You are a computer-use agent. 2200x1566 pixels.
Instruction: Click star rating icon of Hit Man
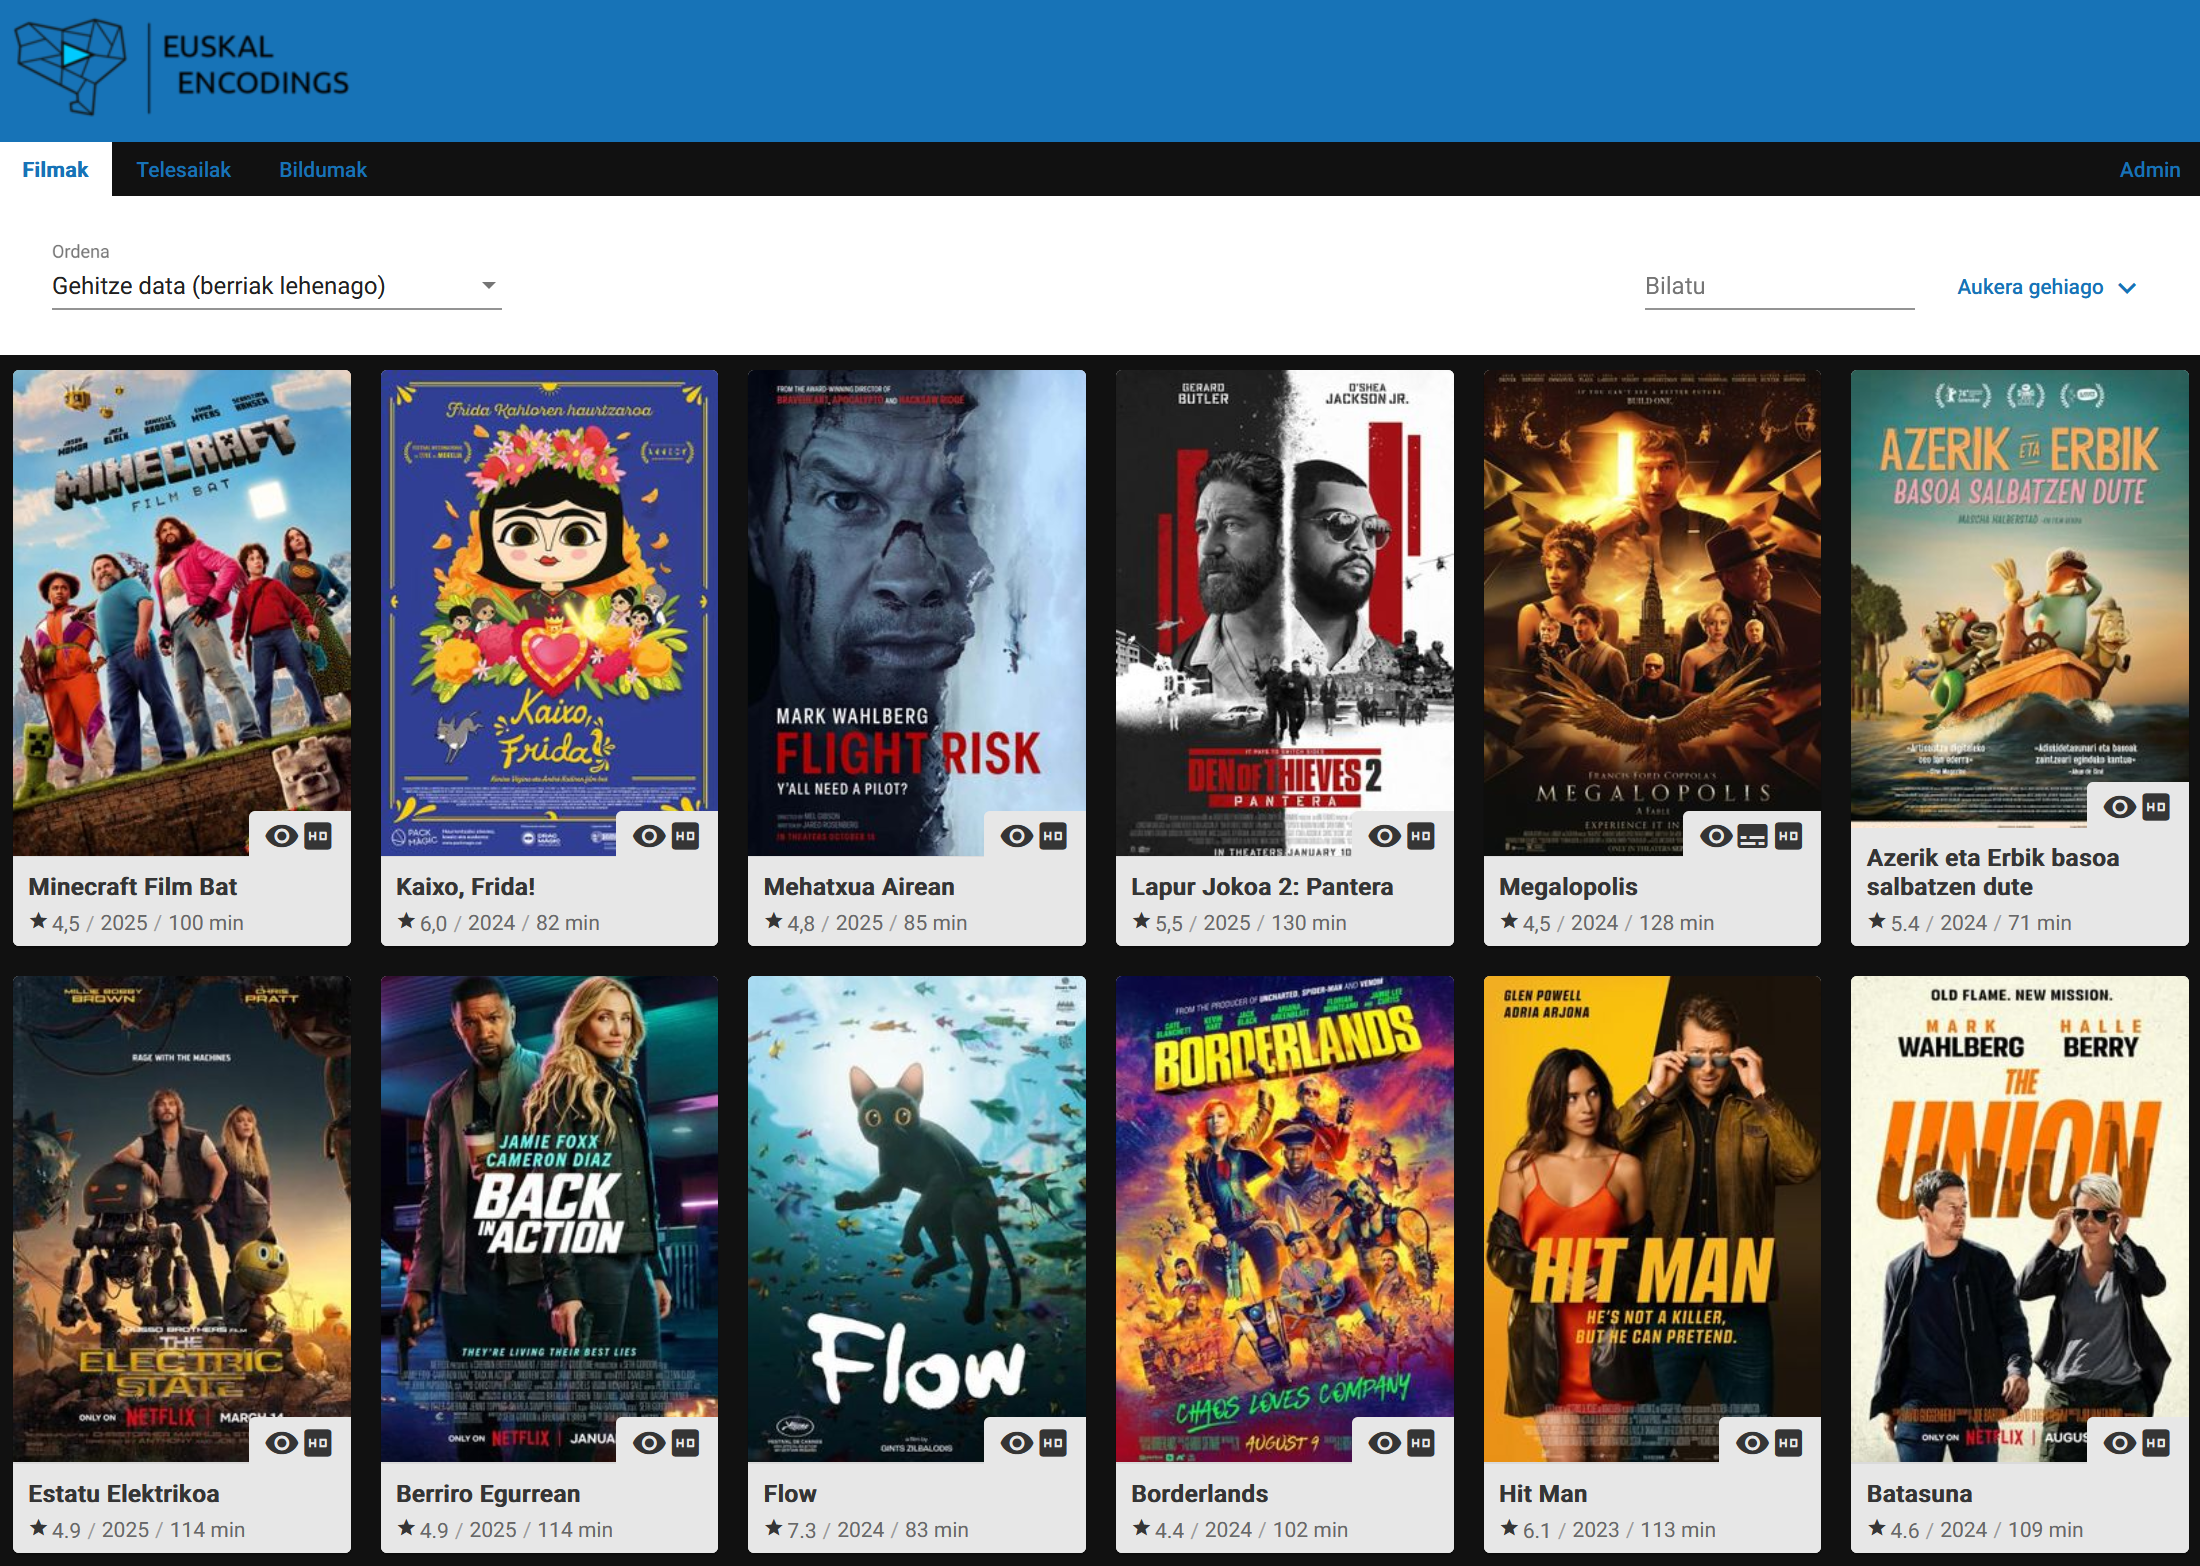pyautogui.click(x=1509, y=1528)
